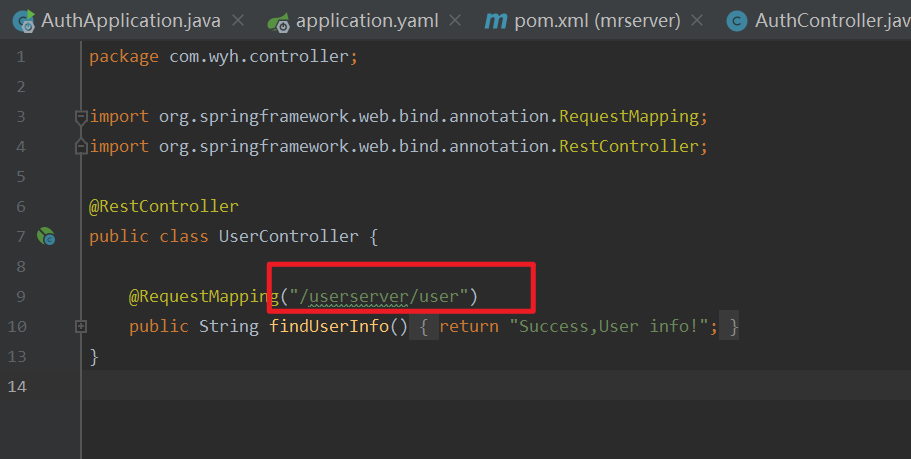
Task: Click com.wyh.controller in the package line
Action: click(x=259, y=57)
